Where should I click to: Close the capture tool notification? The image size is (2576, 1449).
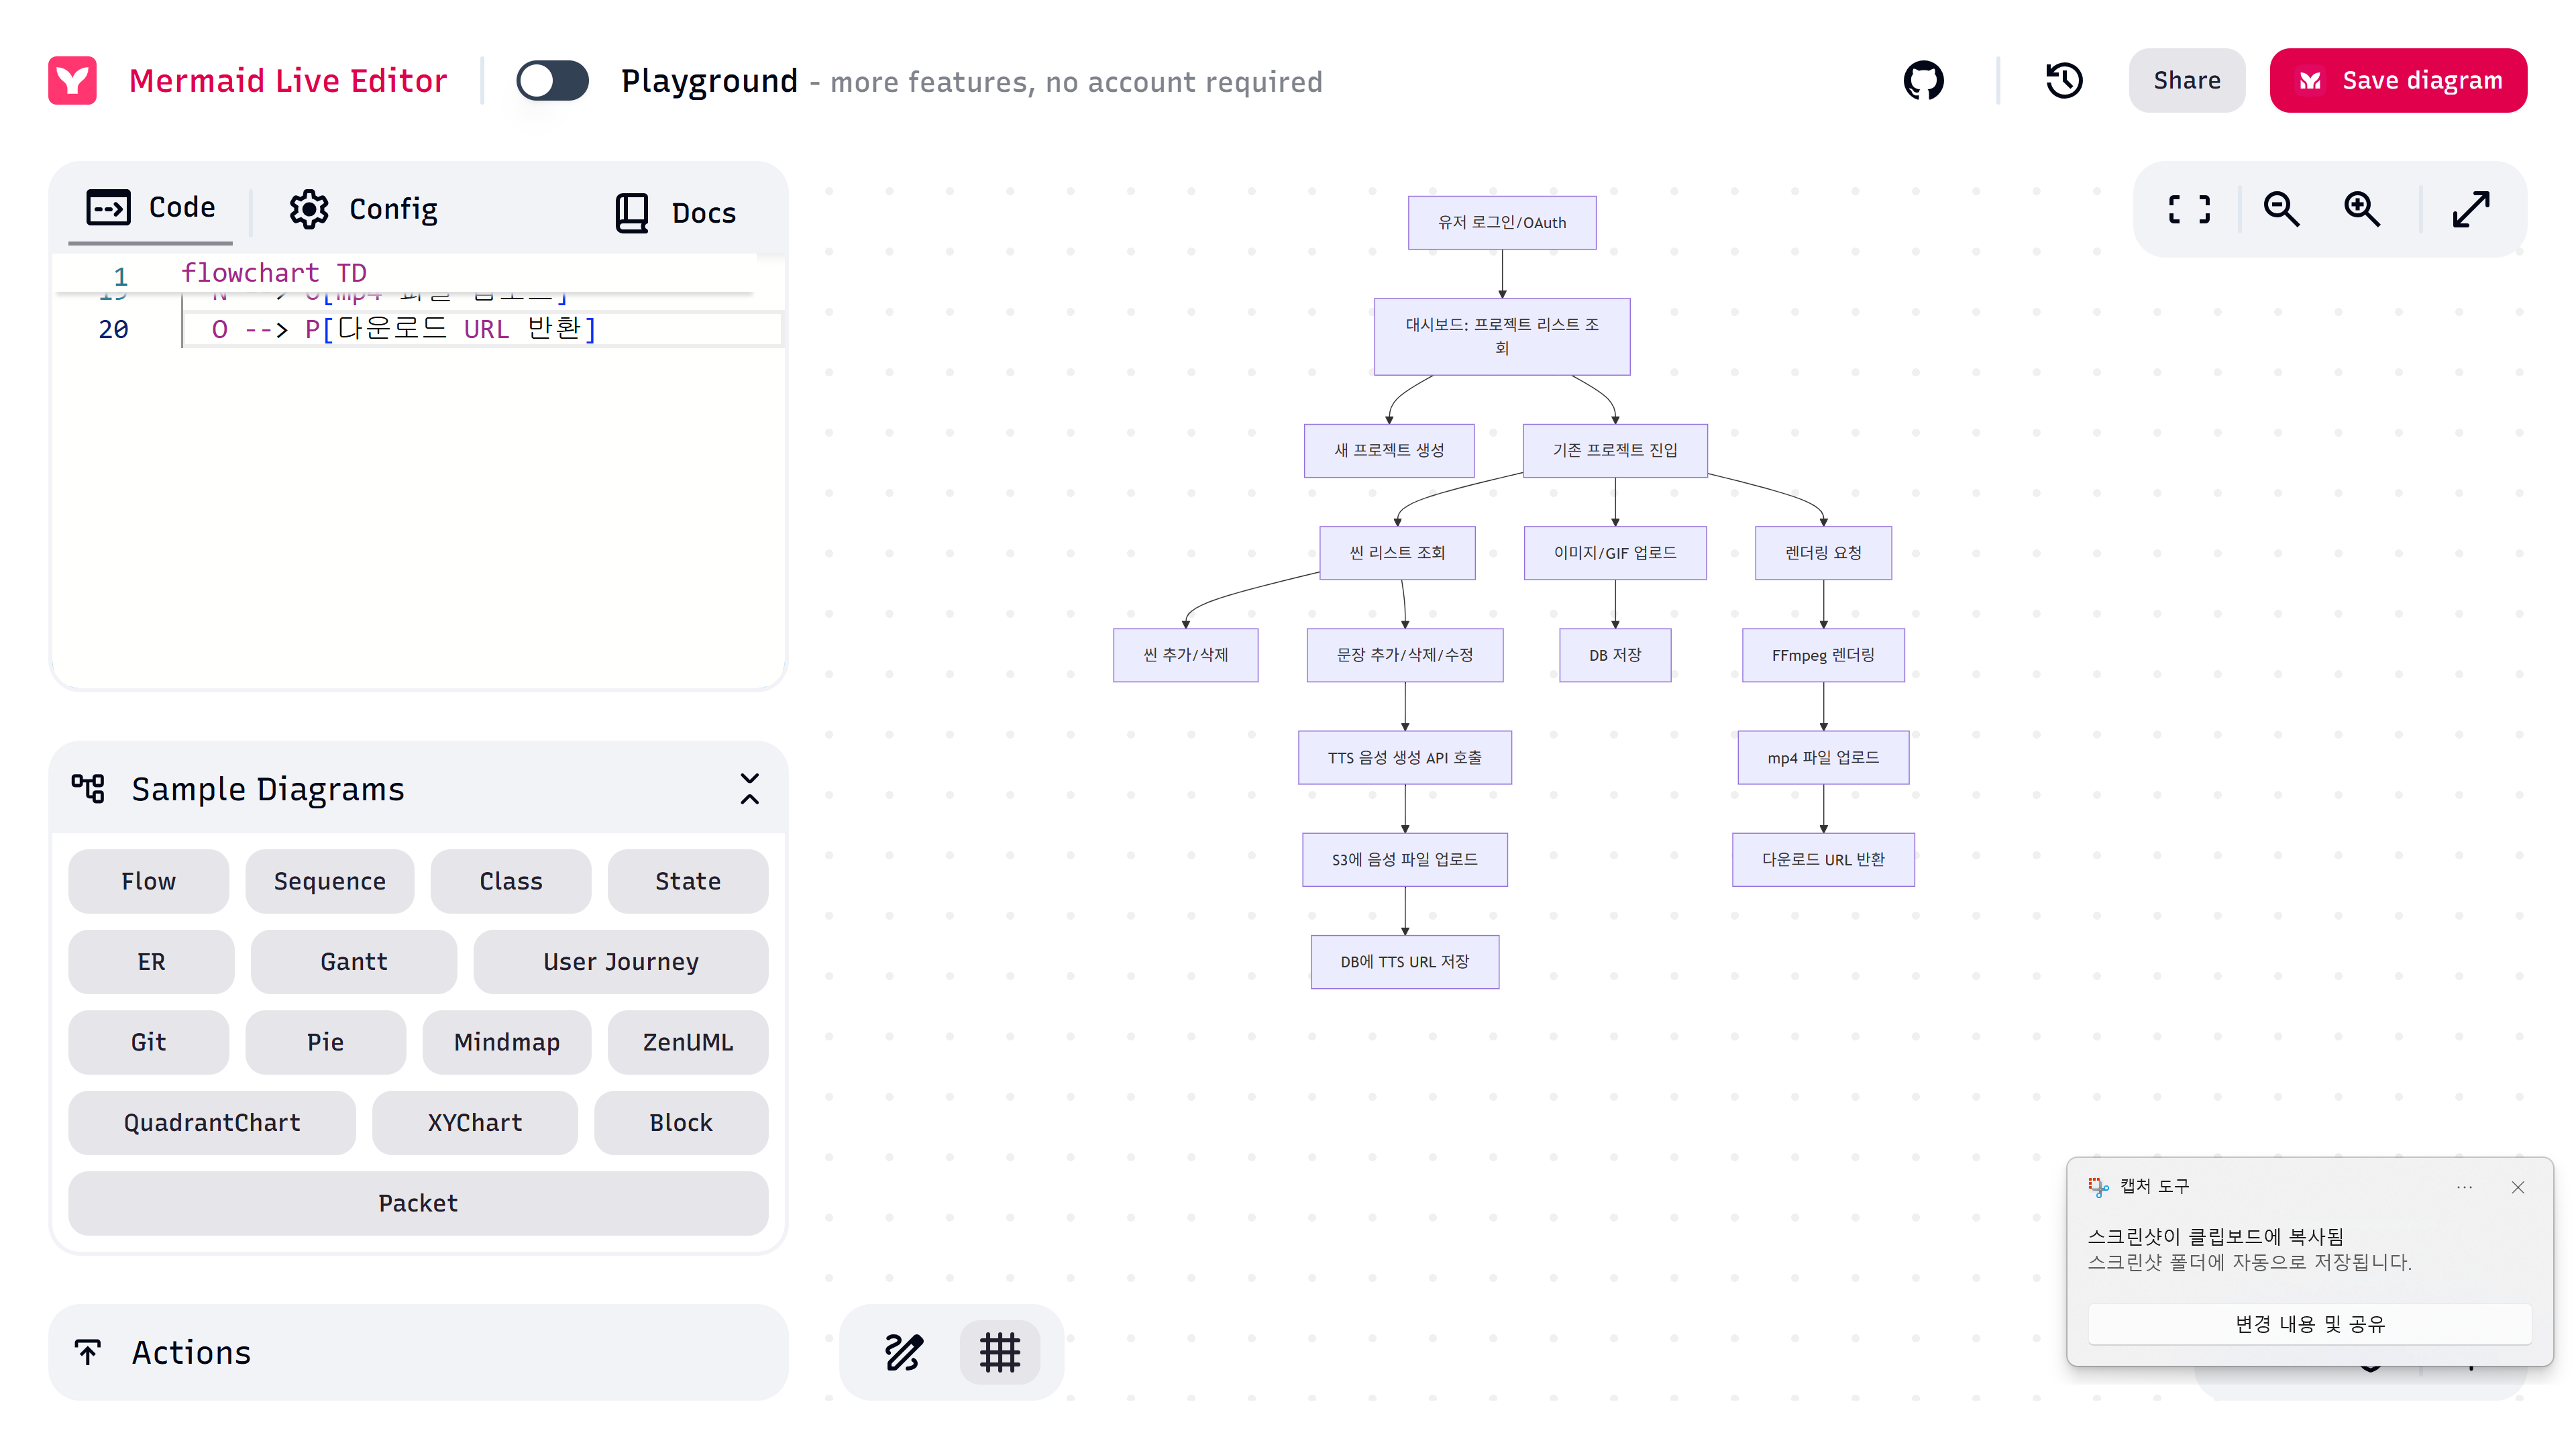tap(2517, 1187)
